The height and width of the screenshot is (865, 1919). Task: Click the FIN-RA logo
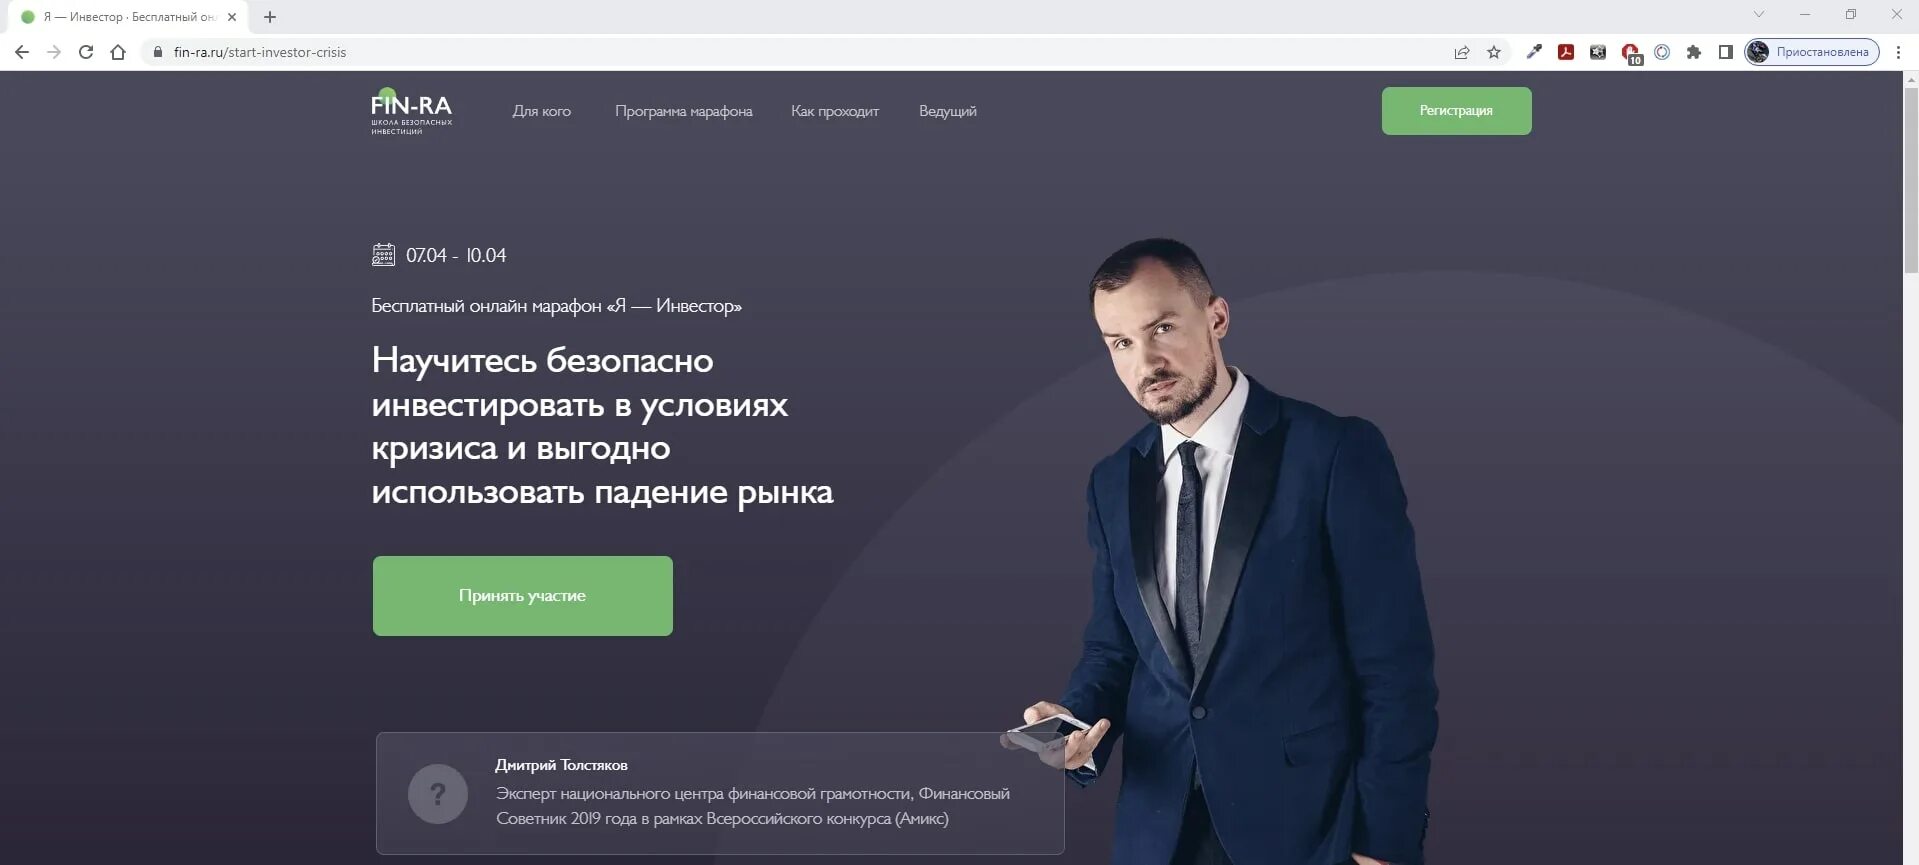tap(411, 111)
